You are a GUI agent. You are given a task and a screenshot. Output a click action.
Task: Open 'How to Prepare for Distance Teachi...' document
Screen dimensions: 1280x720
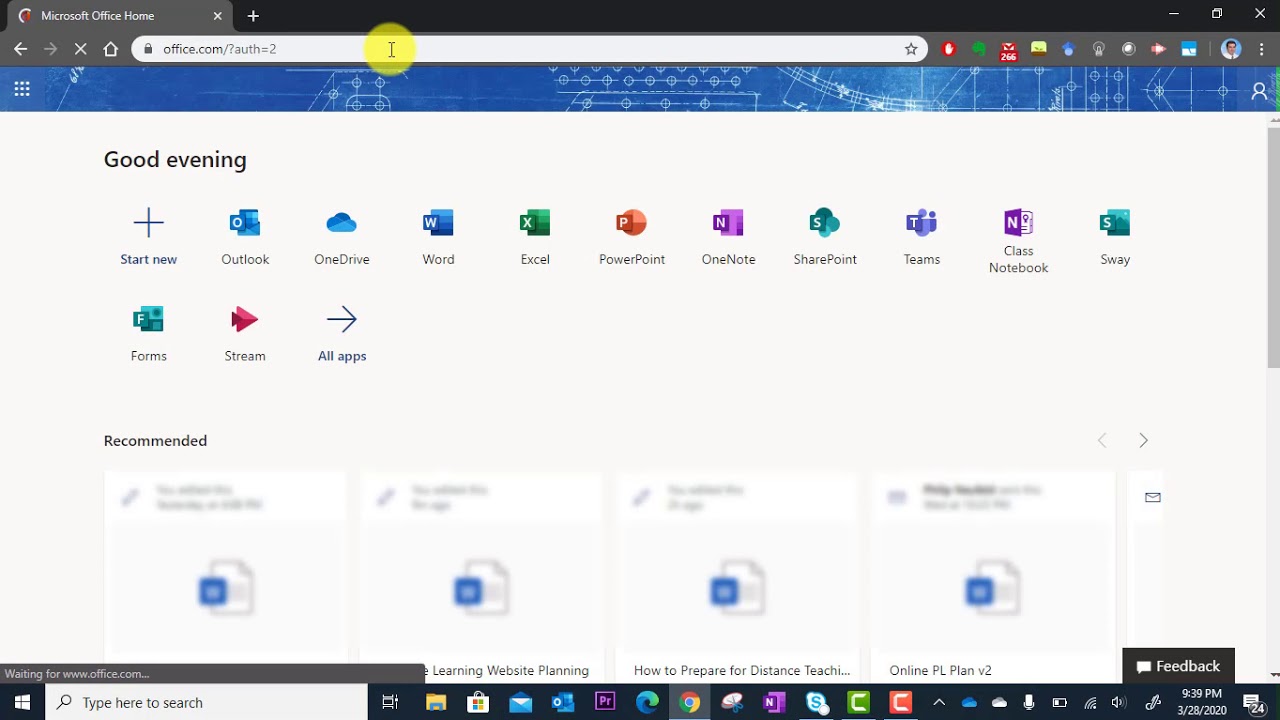click(742, 671)
